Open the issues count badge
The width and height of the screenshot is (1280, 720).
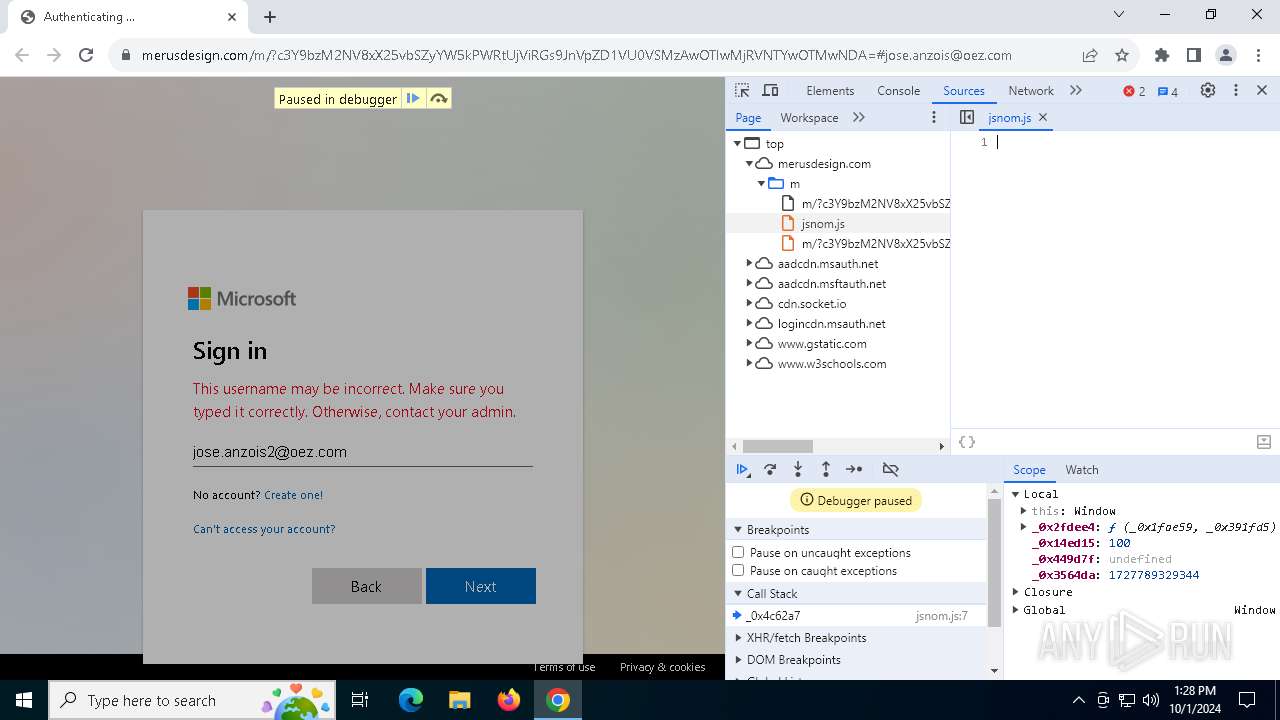click(1168, 91)
